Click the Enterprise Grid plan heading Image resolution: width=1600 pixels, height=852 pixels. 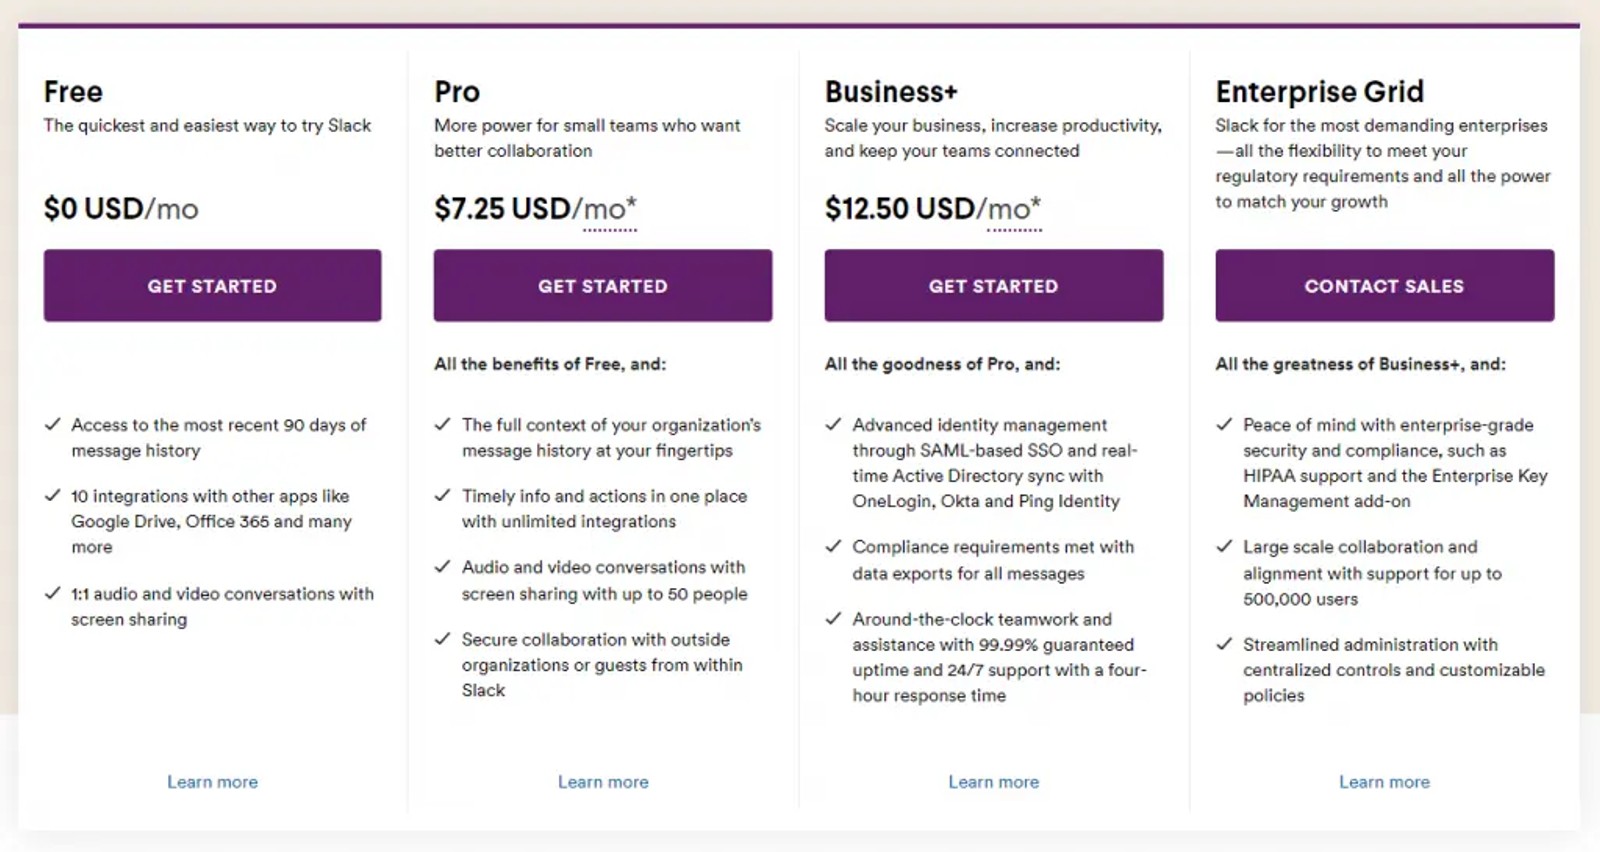[1319, 92]
